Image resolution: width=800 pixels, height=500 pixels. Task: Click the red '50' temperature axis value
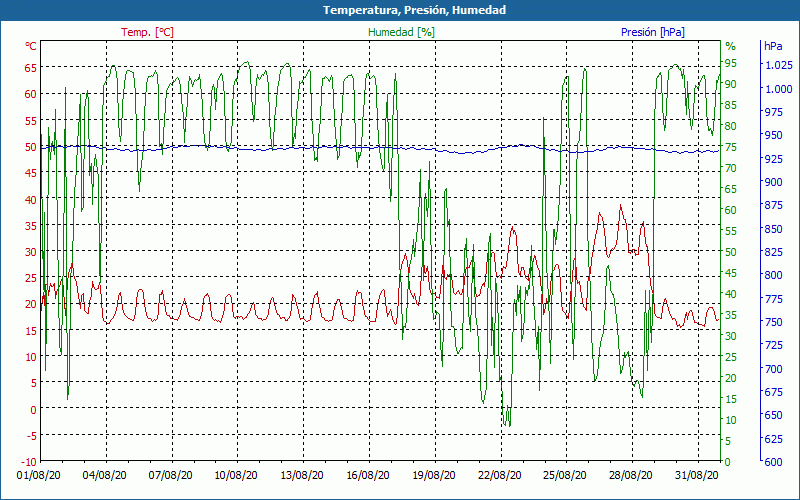point(31,147)
